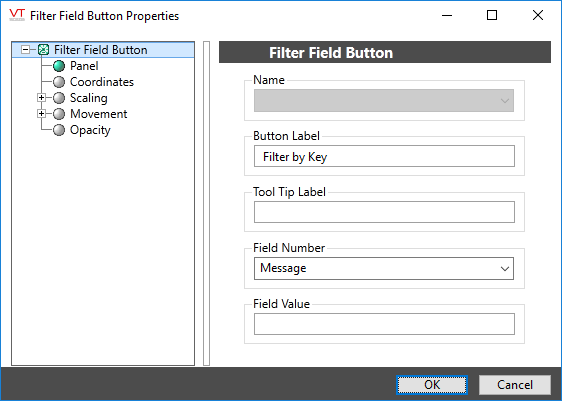
Task: Select Coordinates in the properties tree
Action: [x=102, y=82]
